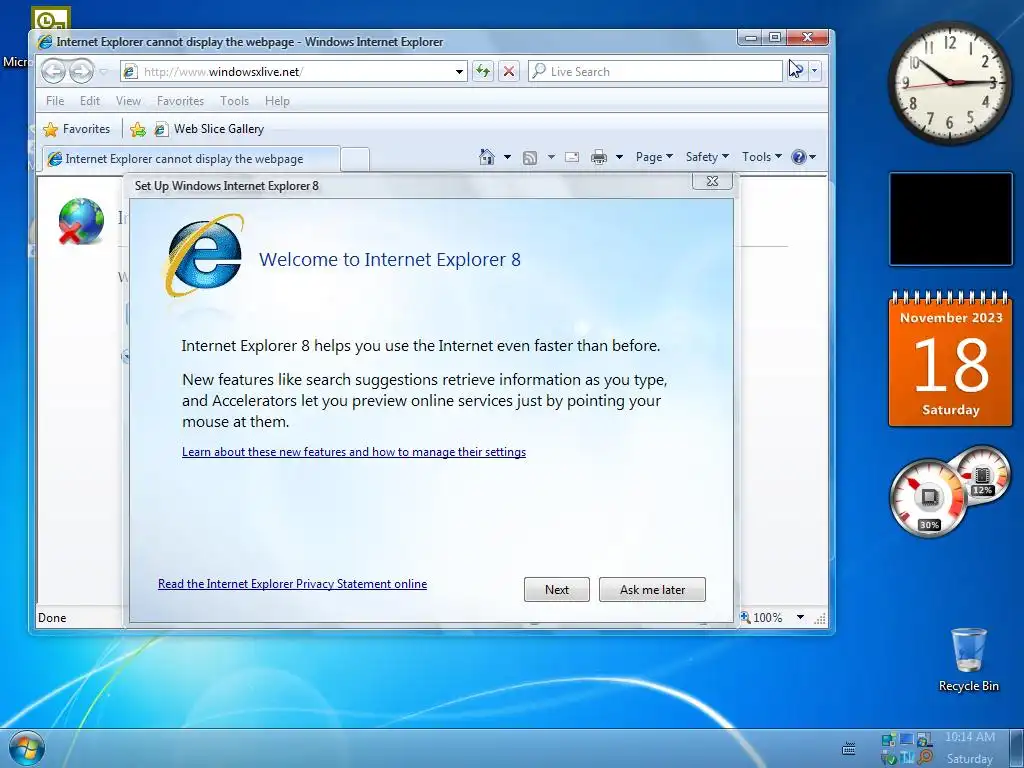Close the Set Up Windows Internet Explorer 8 dialog

click(712, 182)
